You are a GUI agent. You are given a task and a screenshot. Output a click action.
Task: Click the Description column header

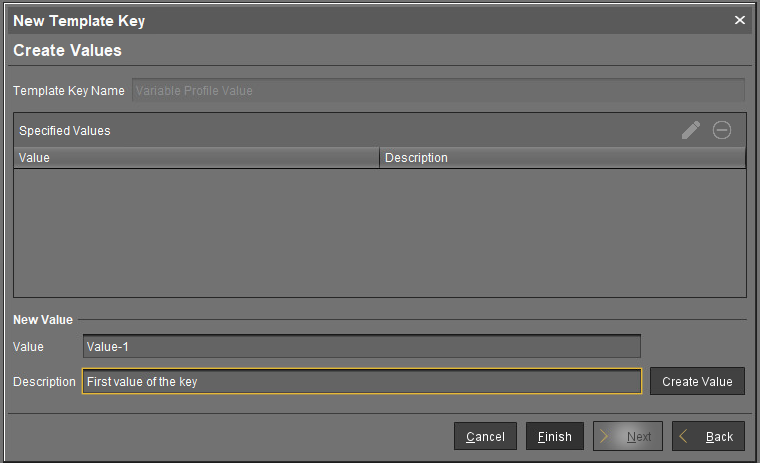pos(562,158)
